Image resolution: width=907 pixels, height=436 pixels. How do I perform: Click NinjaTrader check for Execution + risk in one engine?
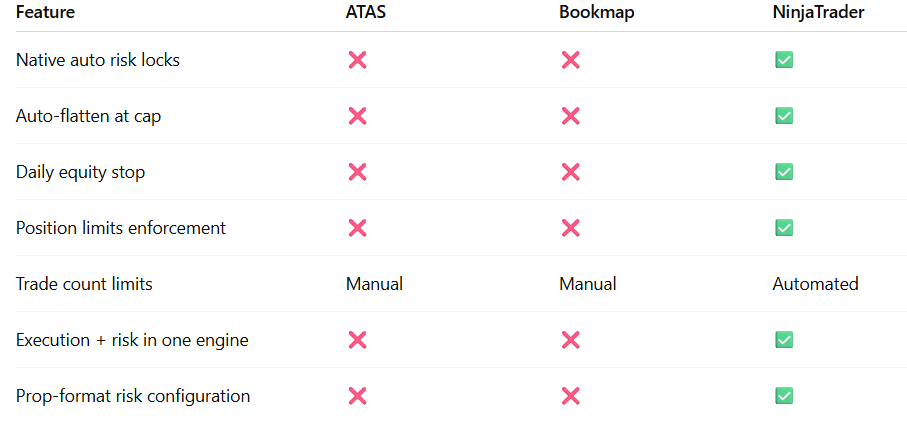click(784, 339)
